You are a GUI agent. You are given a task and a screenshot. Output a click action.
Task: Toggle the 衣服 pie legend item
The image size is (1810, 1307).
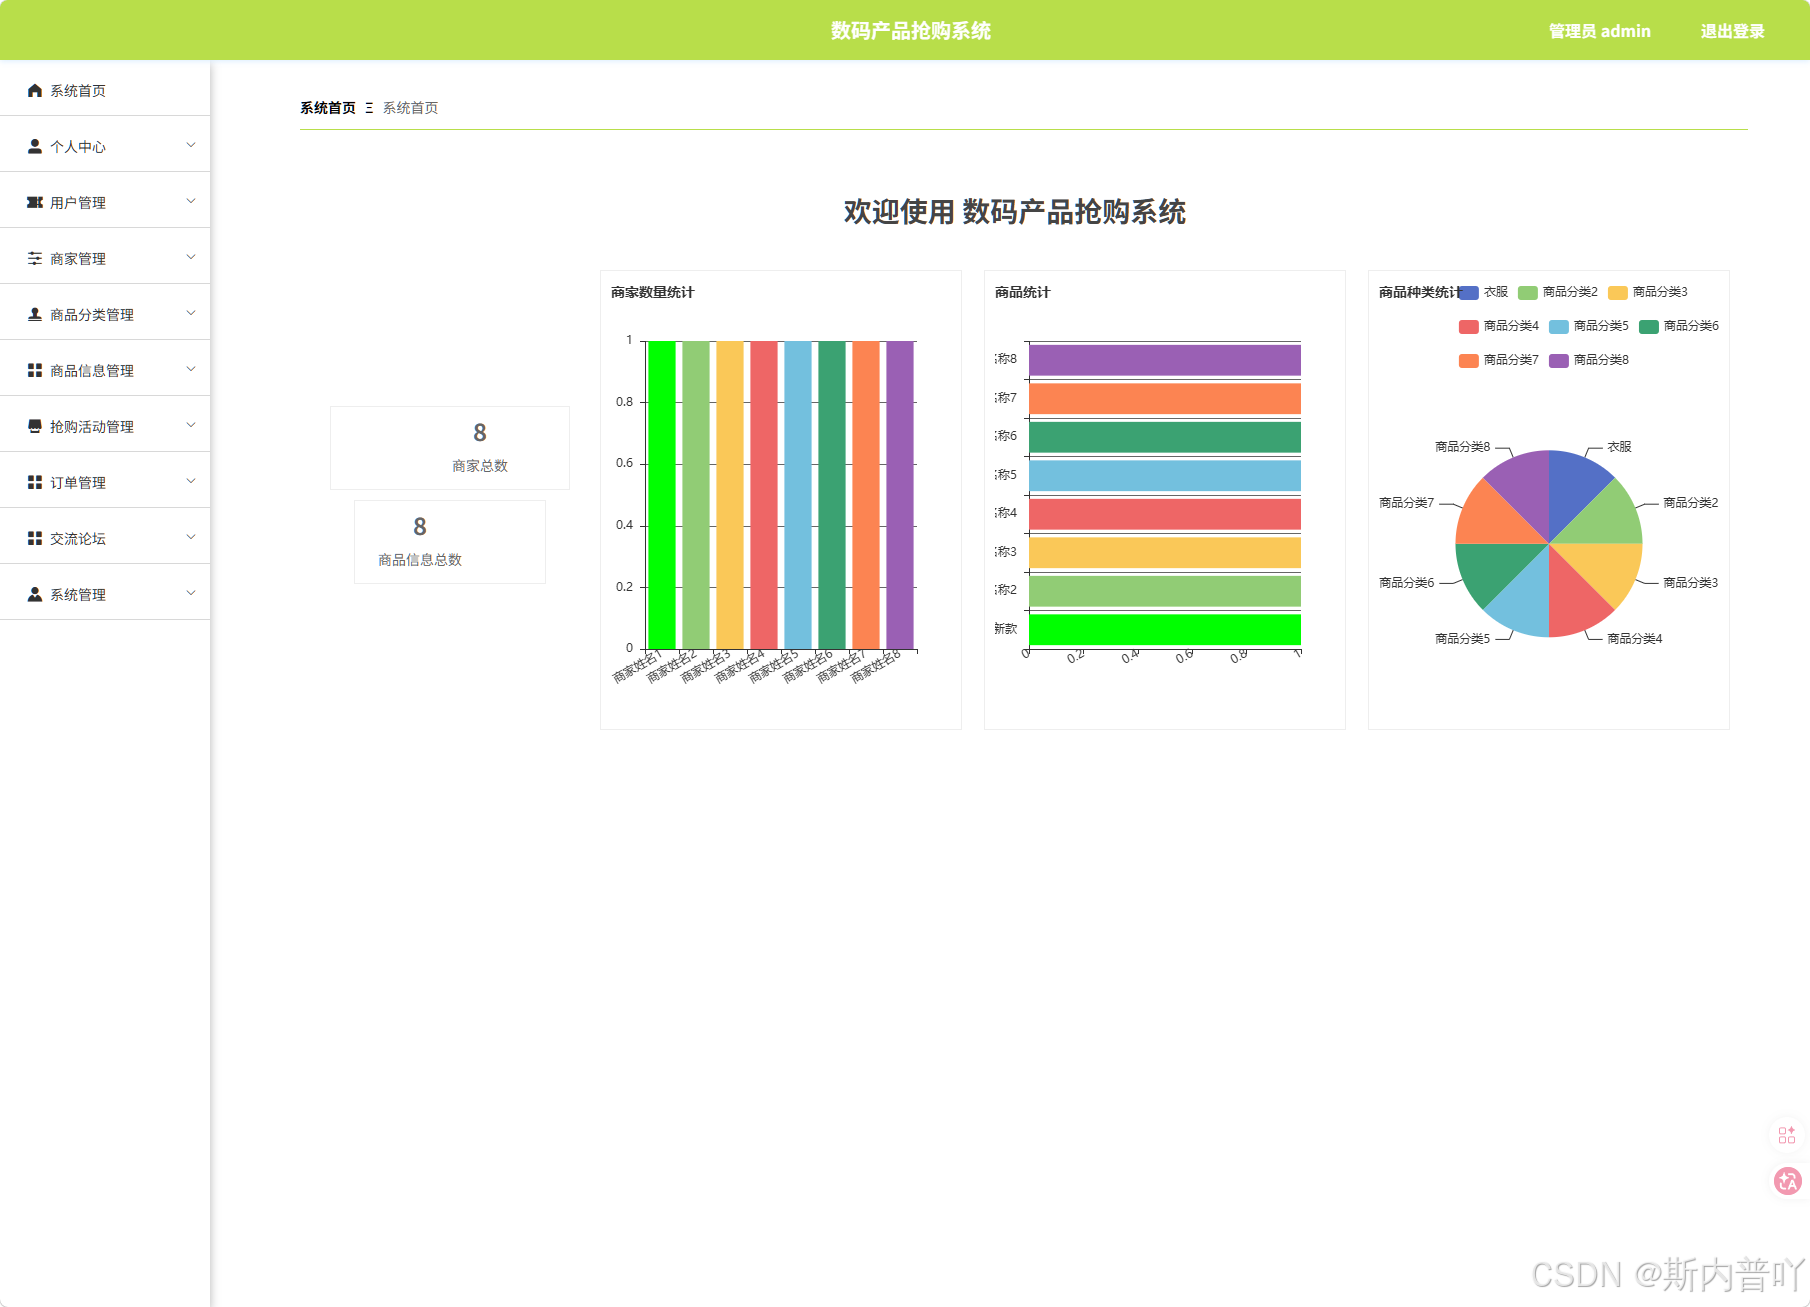(1483, 292)
